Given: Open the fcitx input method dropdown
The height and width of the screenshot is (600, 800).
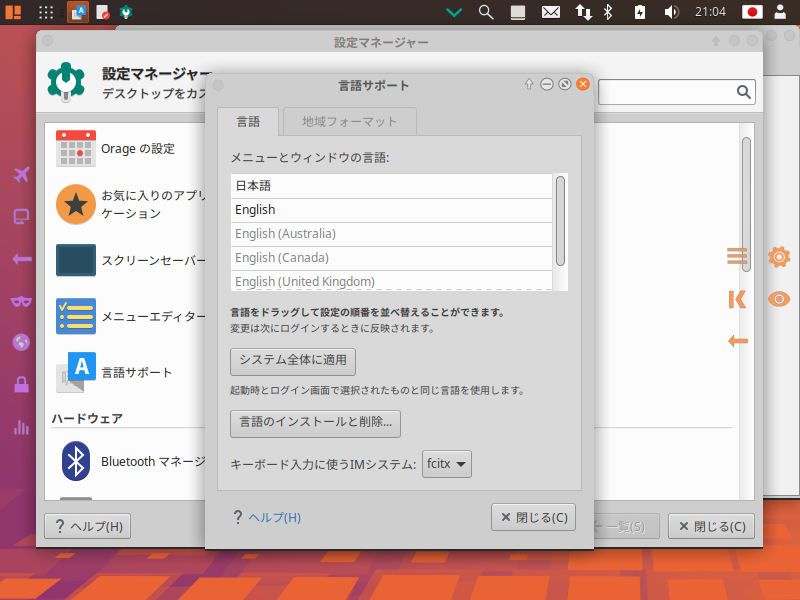Looking at the screenshot, I should click(447, 464).
